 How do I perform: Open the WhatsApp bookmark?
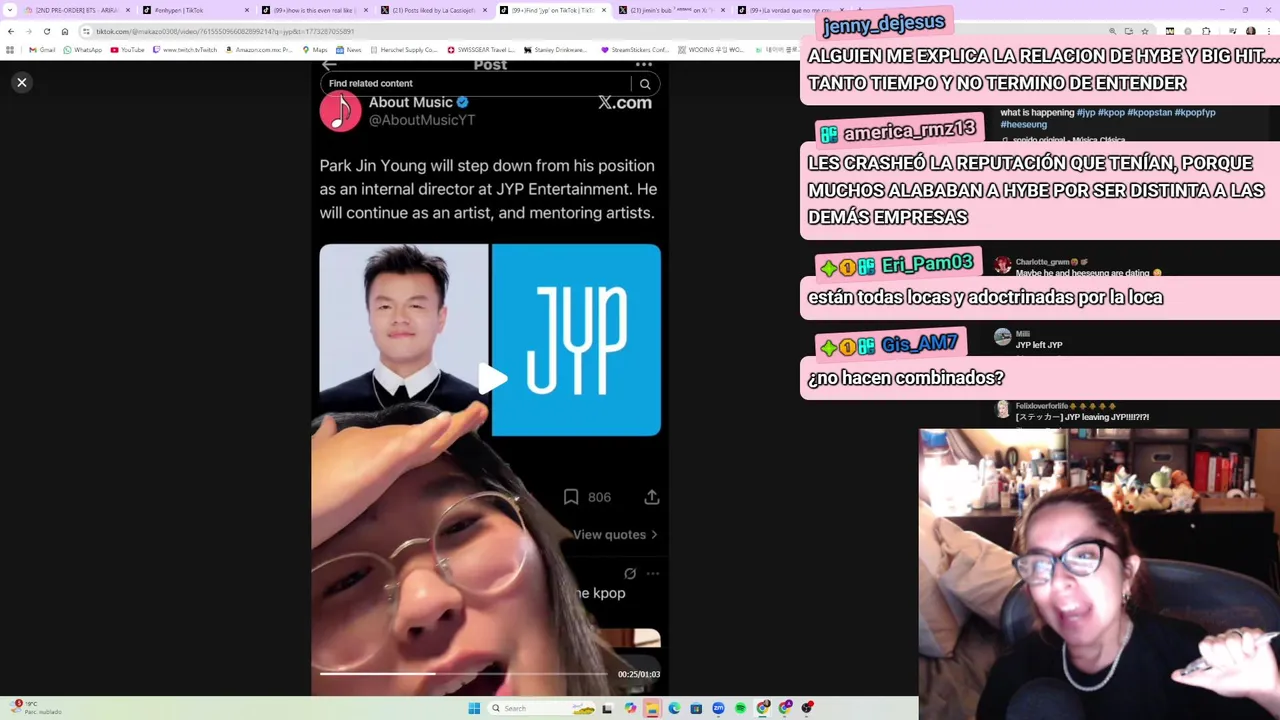click(x=82, y=50)
